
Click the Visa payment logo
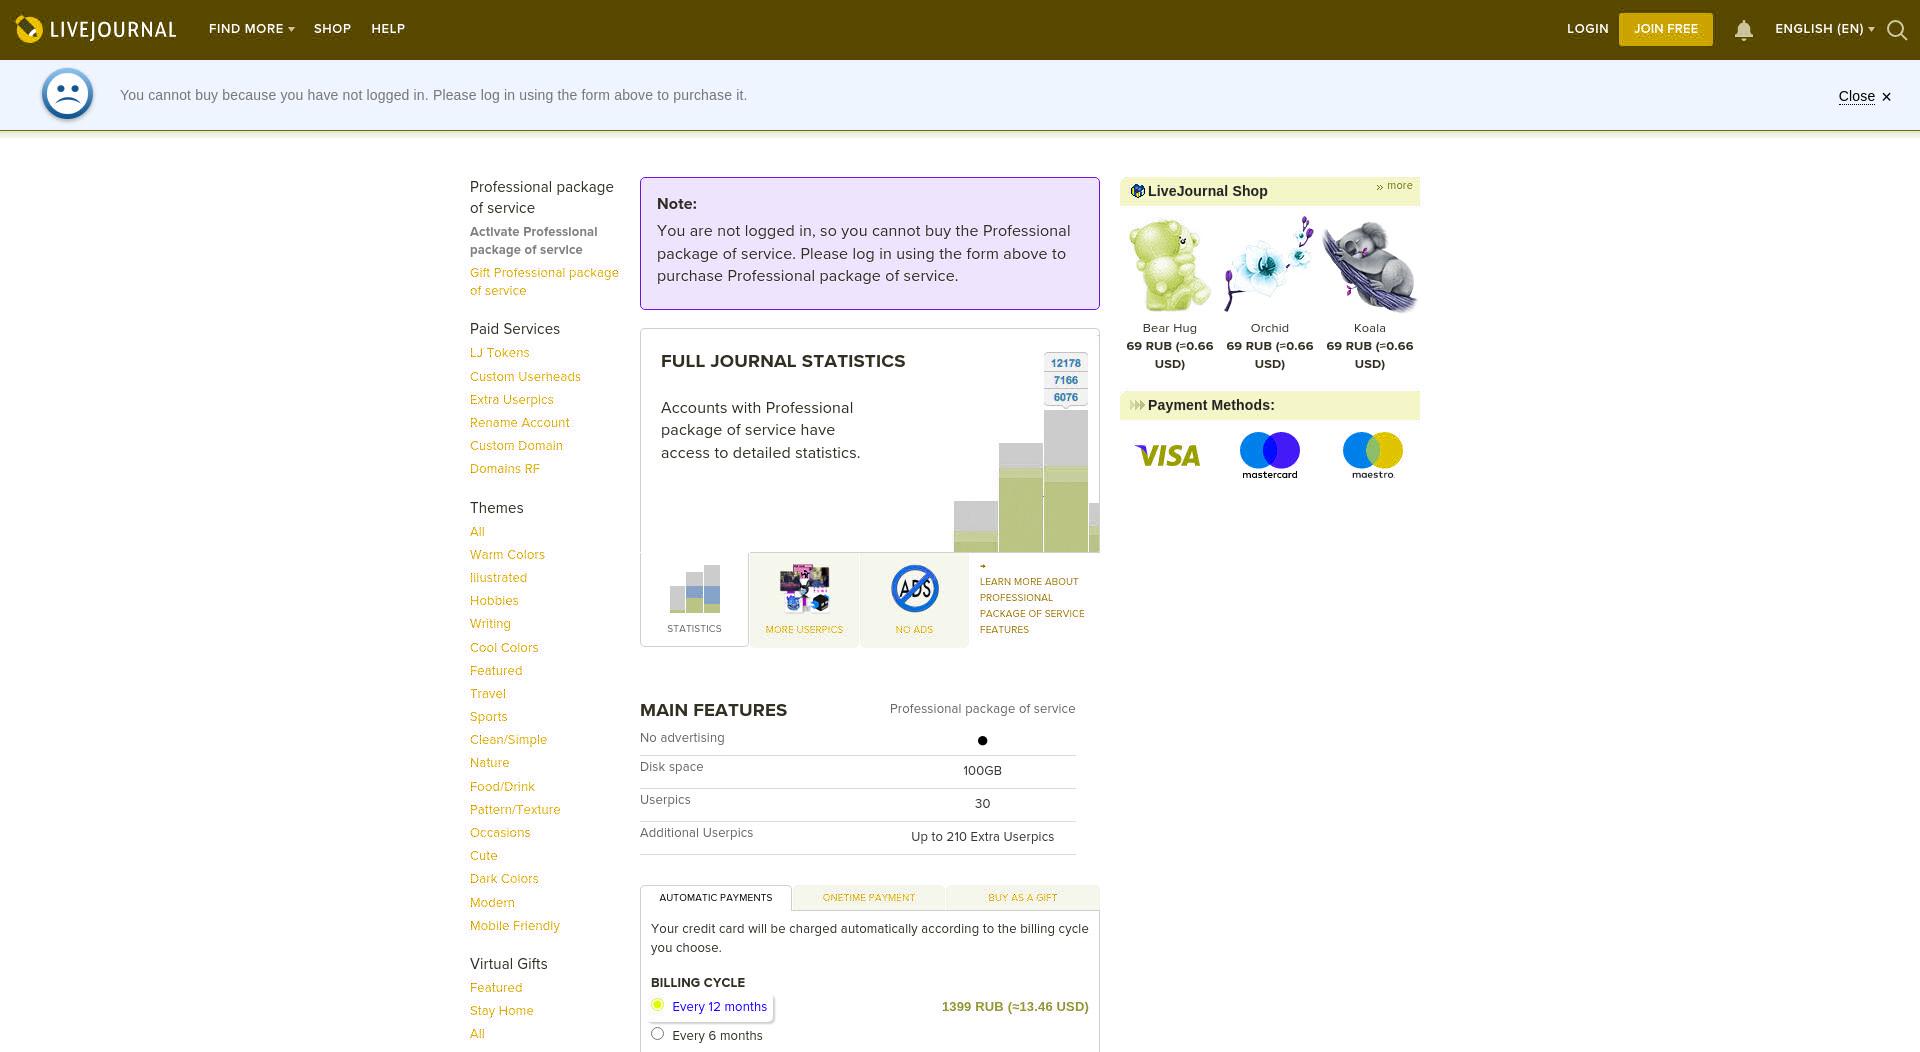pos(1167,456)
